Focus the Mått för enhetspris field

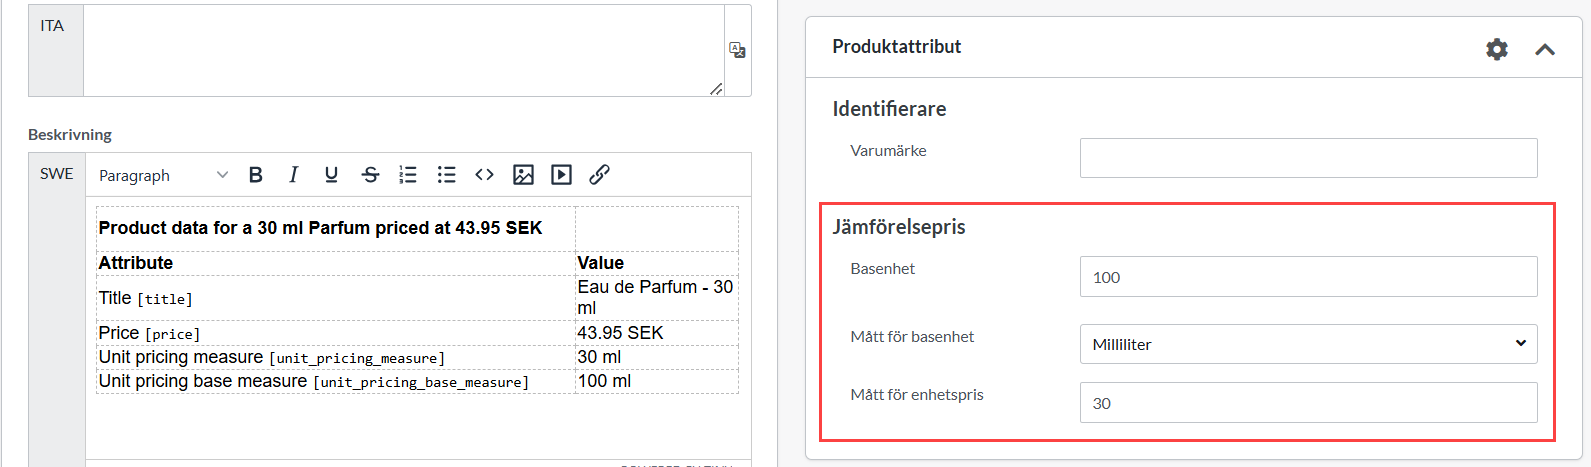1308,403
